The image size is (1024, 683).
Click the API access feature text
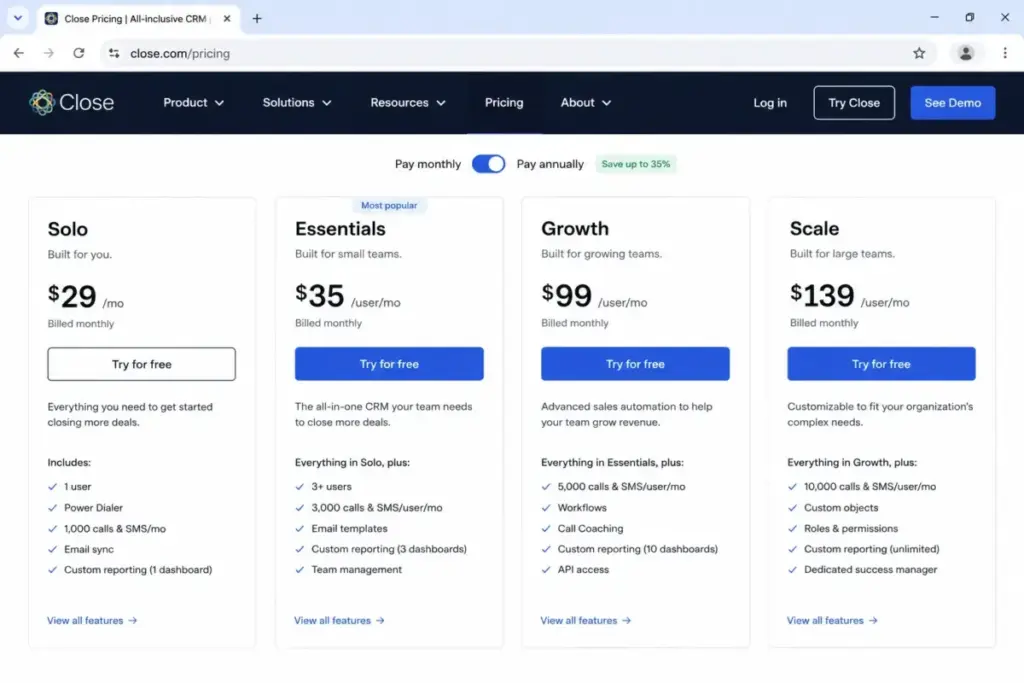tap(583, 569)
